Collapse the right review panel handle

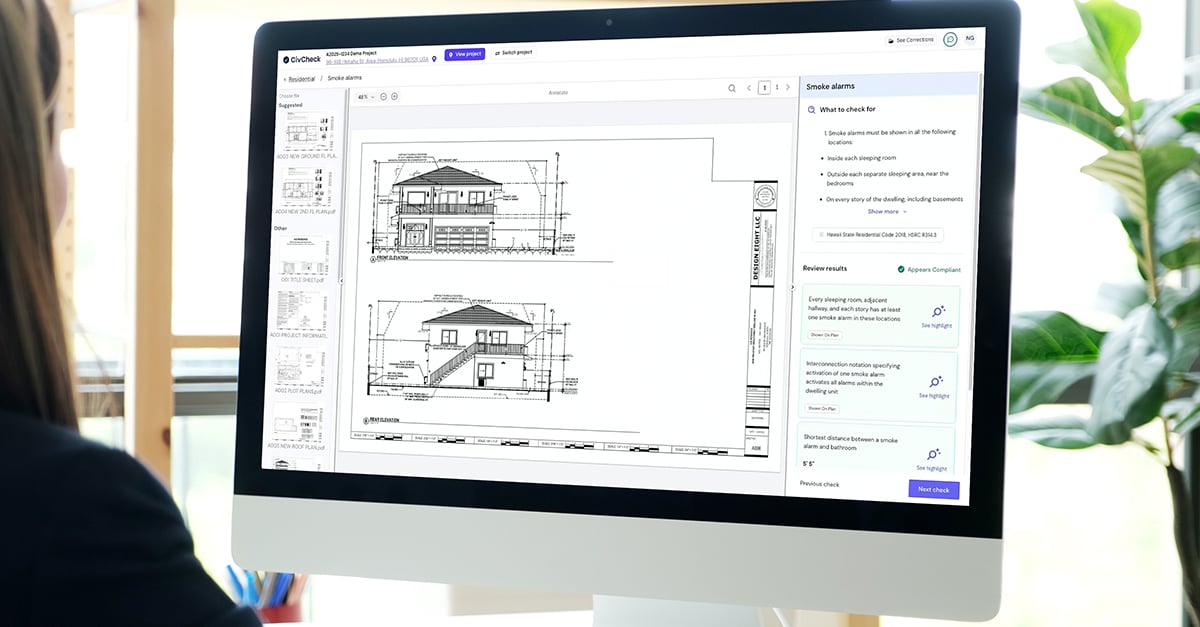click(x=793, y=288)
